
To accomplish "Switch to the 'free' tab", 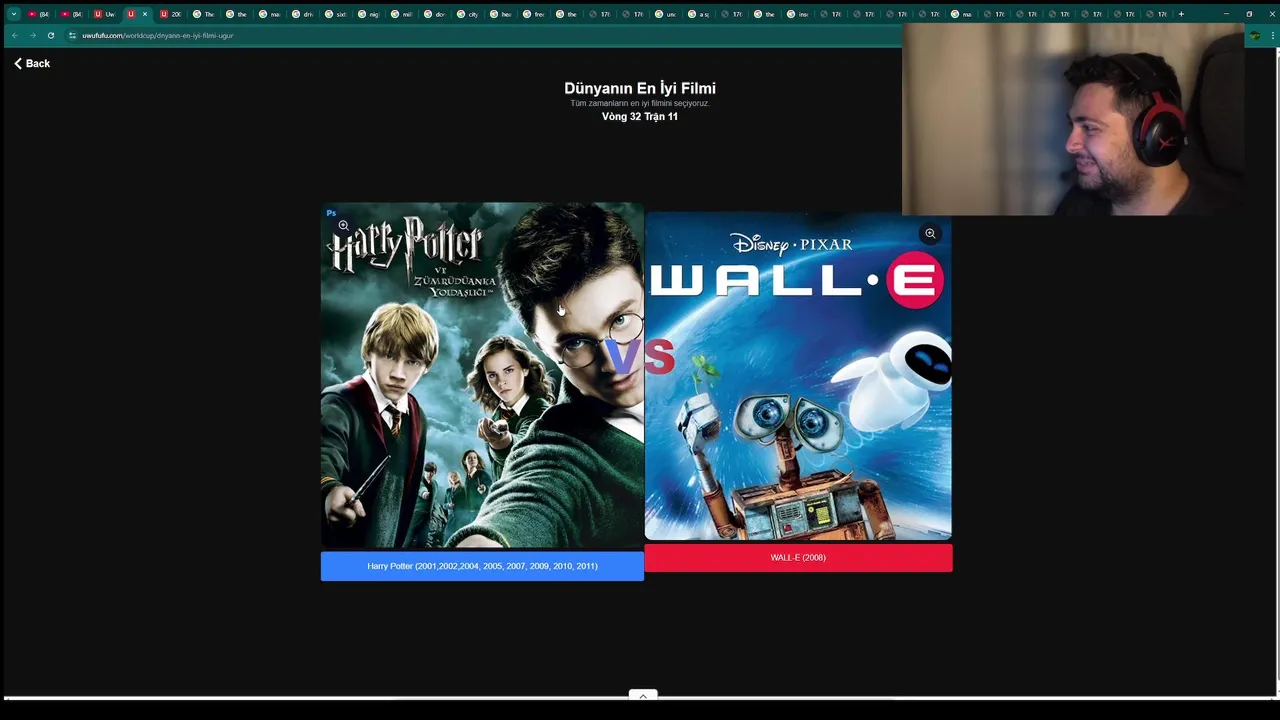I will point(533,14).
